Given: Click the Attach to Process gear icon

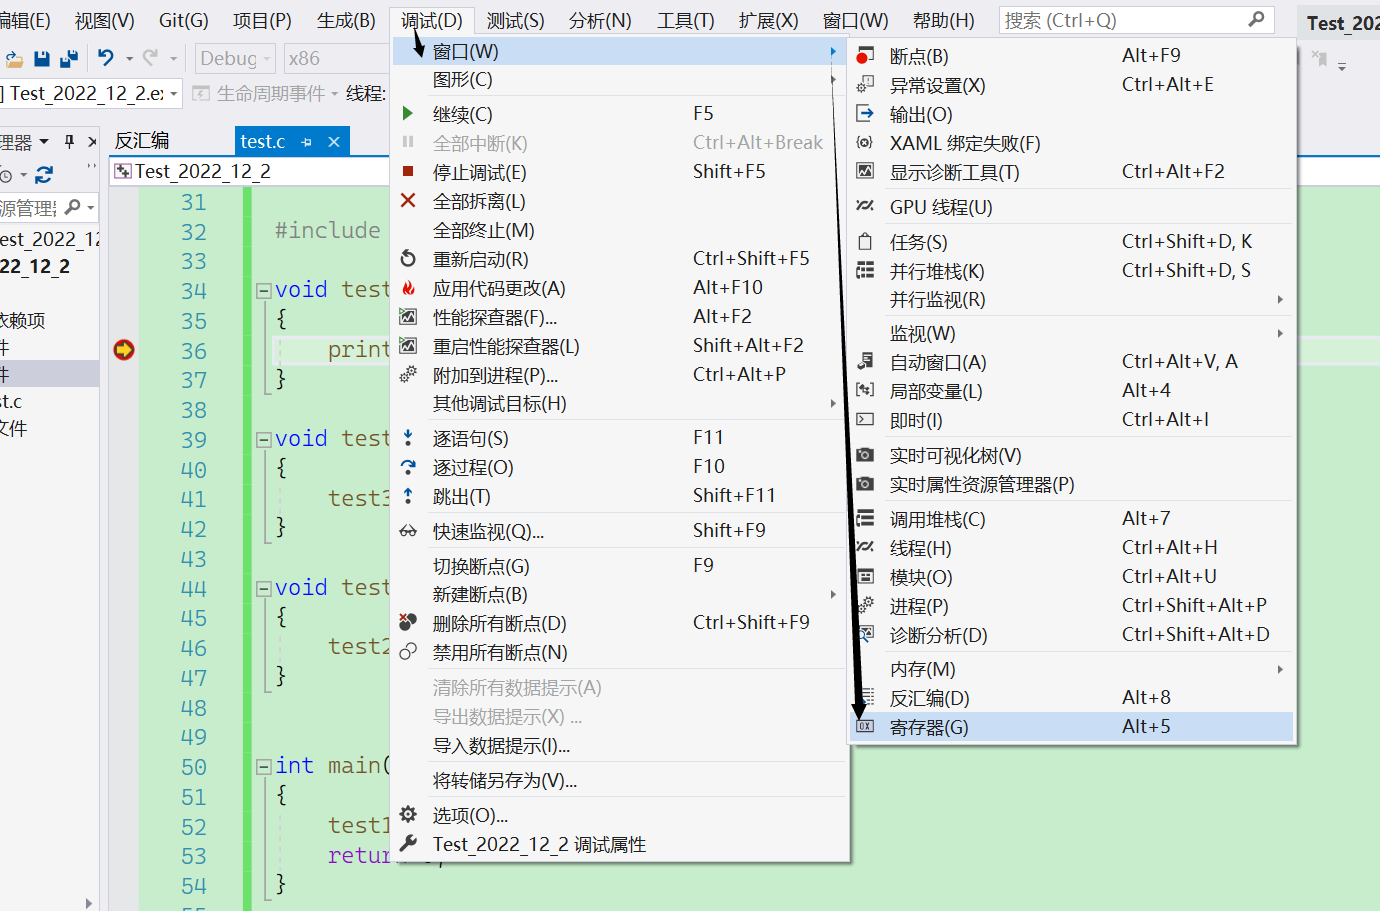Looking at the screenshot, I should pyautogui.click(x=408, y=375).
